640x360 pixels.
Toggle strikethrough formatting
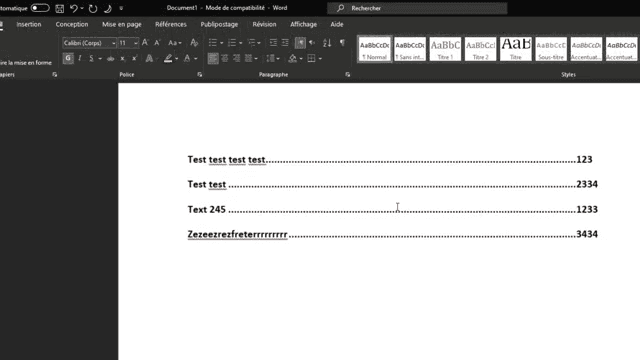110,58
